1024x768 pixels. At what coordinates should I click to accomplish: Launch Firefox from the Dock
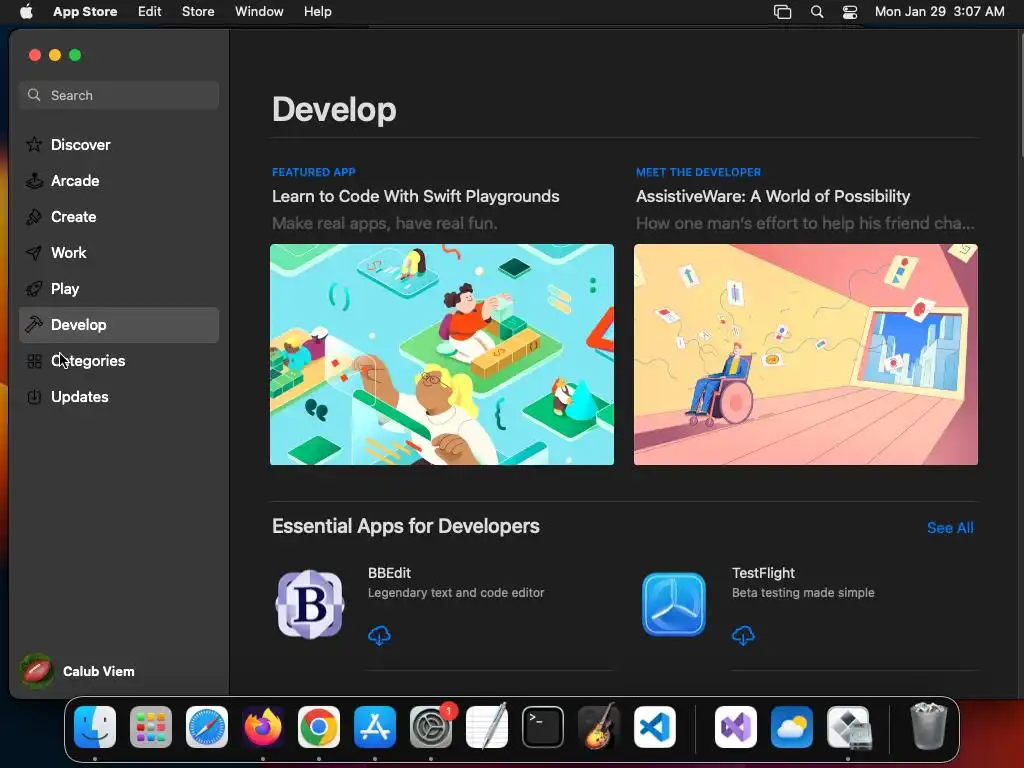click(x=263, y=727)
